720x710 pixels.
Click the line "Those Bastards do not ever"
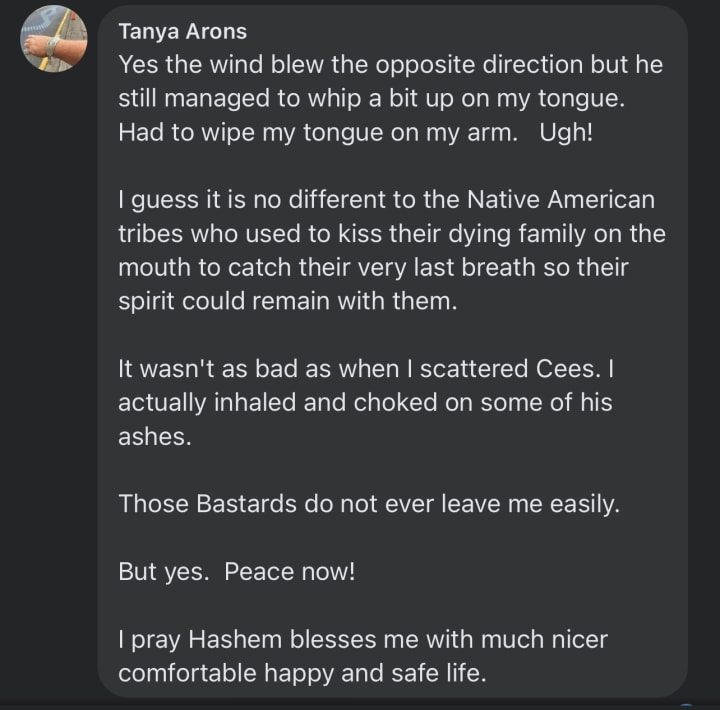[x=369, y=504]
